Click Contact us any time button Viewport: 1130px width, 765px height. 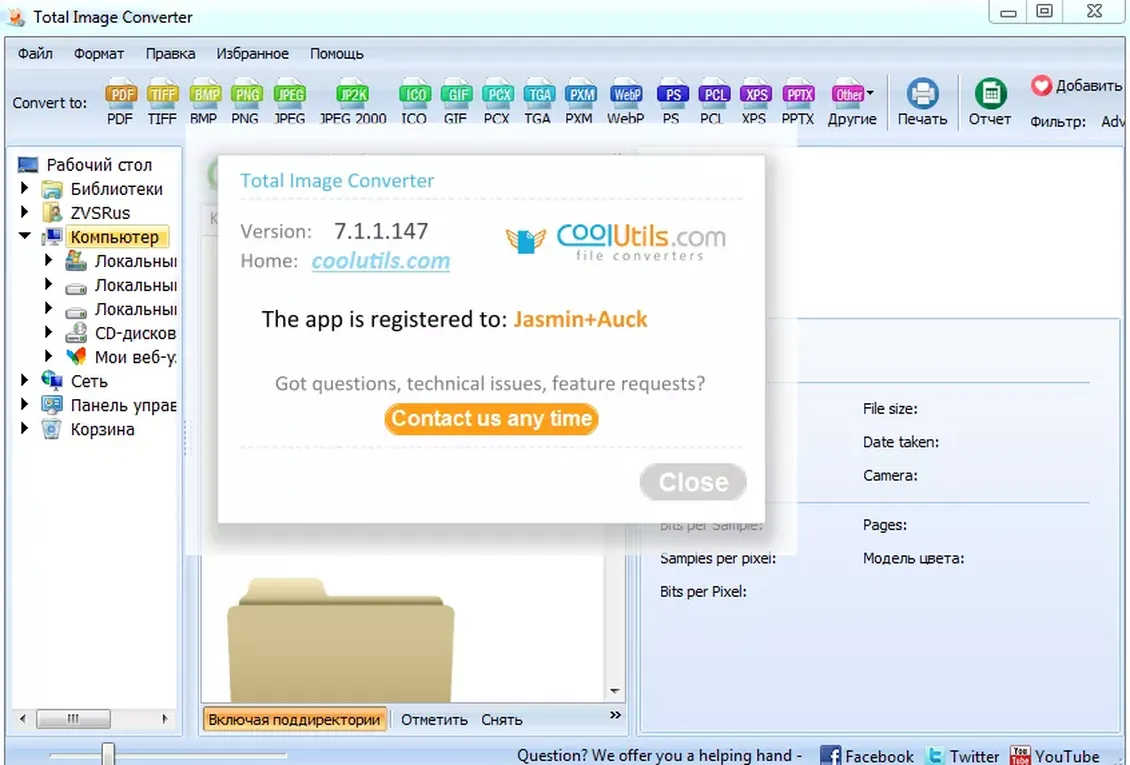491,419
